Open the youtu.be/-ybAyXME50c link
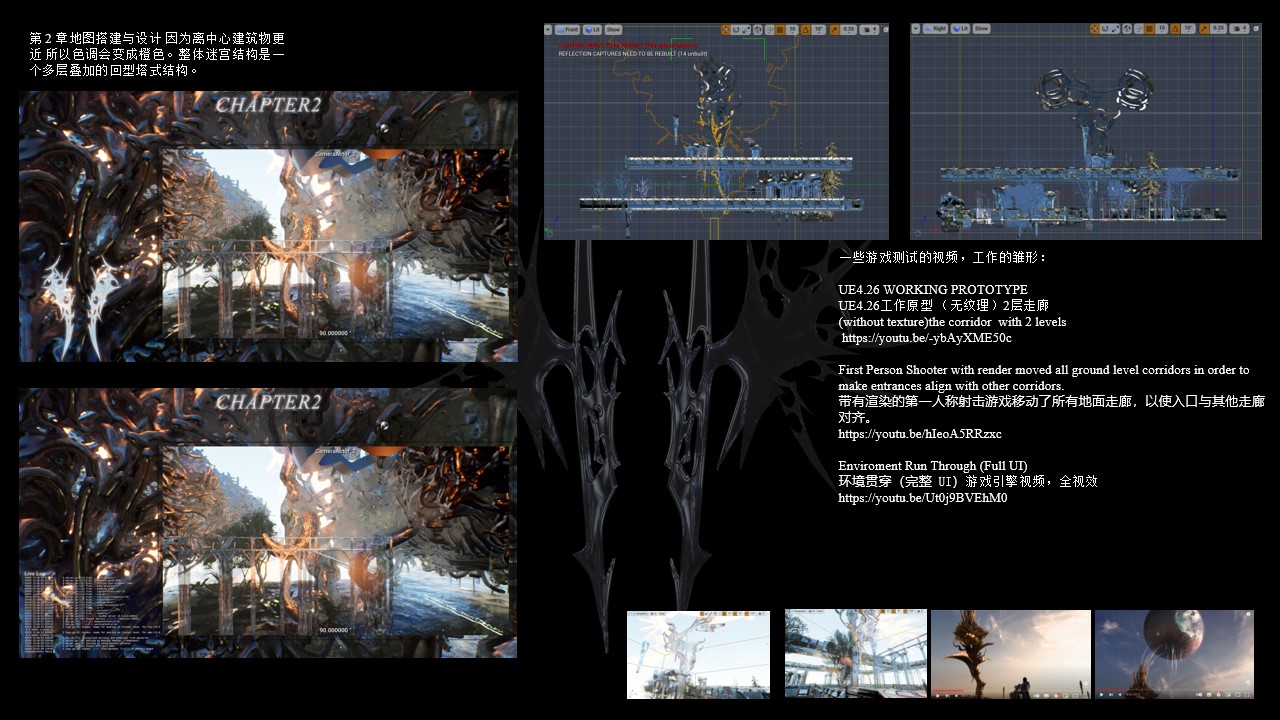This screenshot has width=1280, height=720. [926, 338]
